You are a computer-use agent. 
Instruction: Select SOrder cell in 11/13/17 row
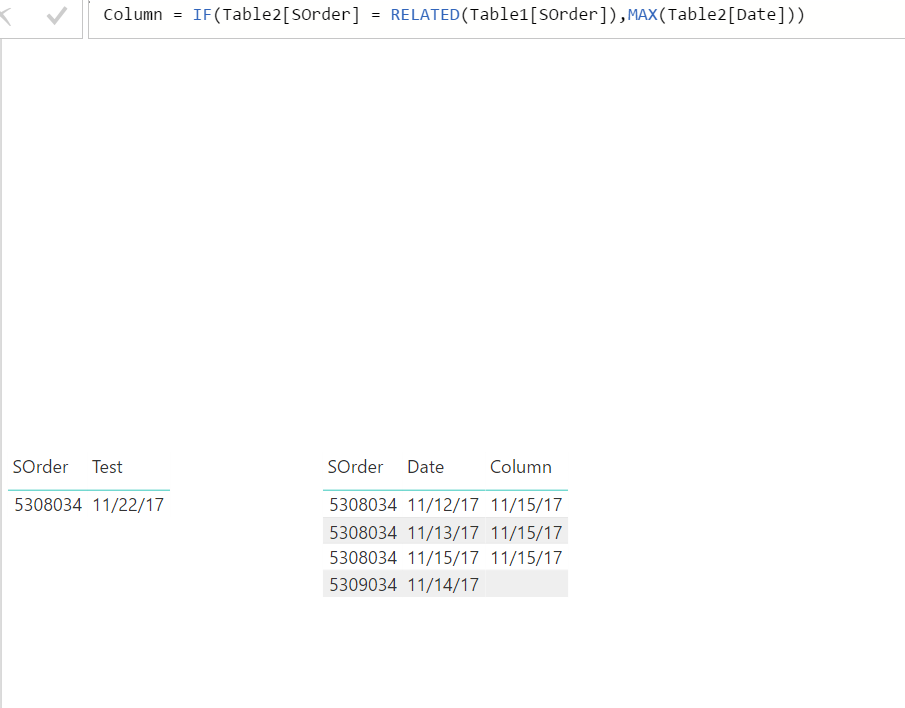click(363, 533)
